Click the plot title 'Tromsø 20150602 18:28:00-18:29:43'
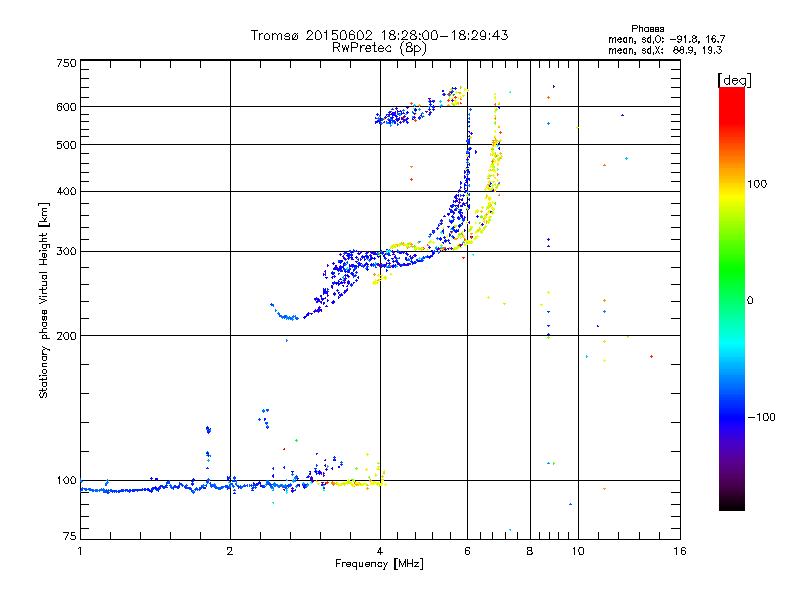Image resolution: width=800 pixels, height=600 pixels. coord(379,35)
